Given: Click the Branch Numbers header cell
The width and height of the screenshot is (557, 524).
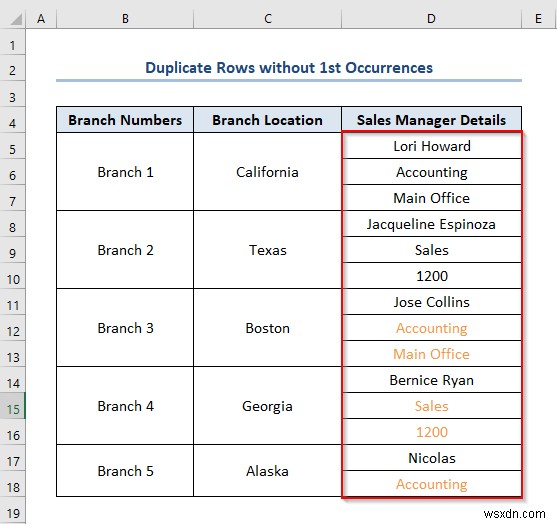Looking at the screenshot, I should (x=125, y=120).
